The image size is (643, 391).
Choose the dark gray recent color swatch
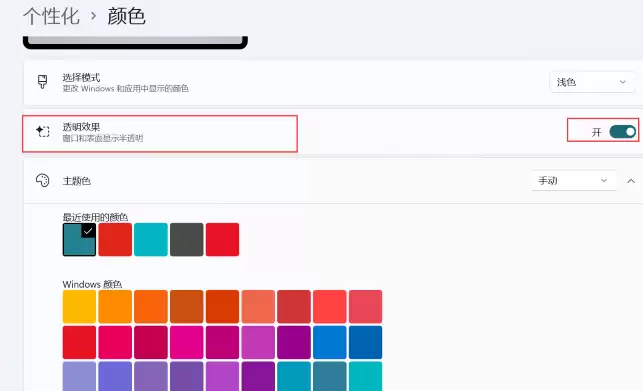pos(187,240)
